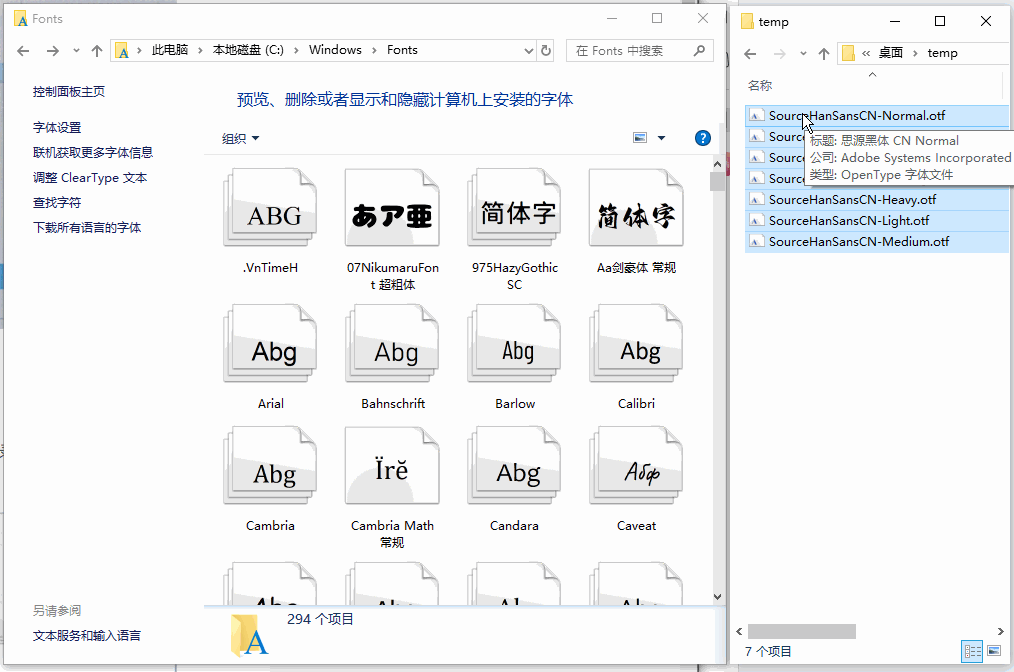Screen dimensions: 1014x672
Task: Open the .VnTimeH font icon
Action: click(270, 208)
